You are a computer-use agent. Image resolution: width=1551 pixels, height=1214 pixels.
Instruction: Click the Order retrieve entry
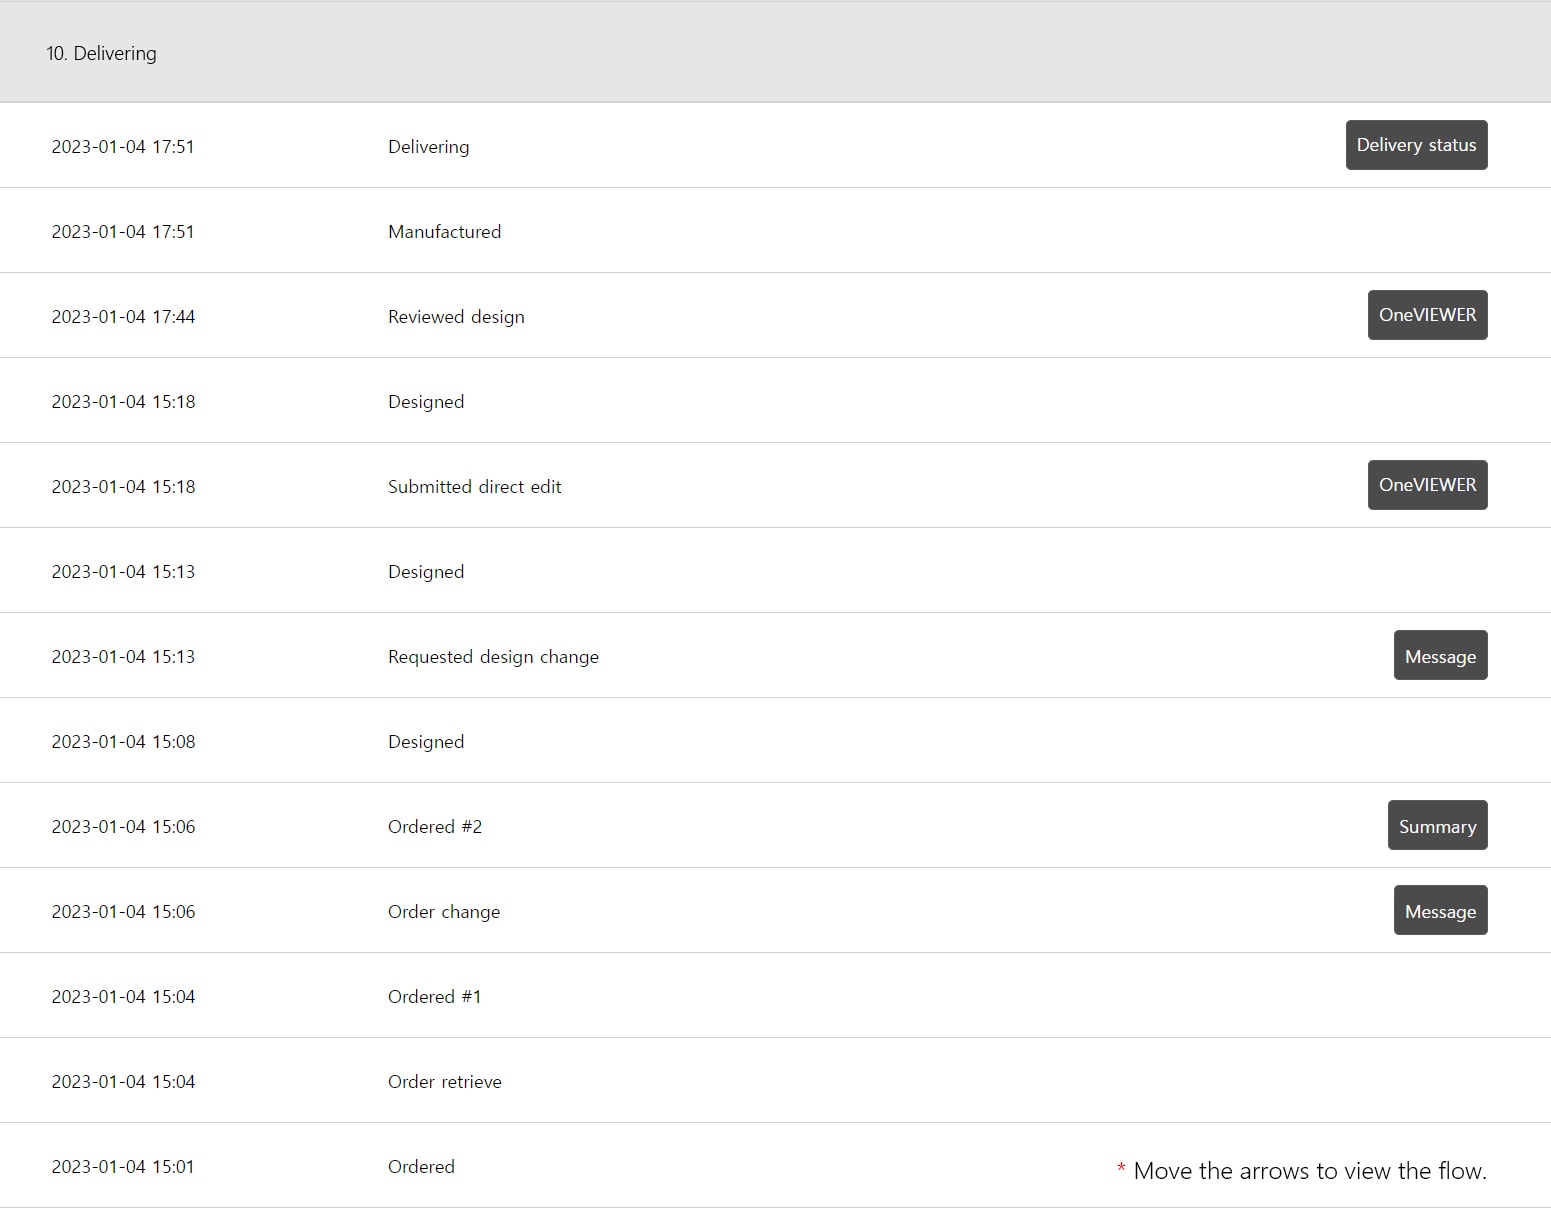point(445,1081)
